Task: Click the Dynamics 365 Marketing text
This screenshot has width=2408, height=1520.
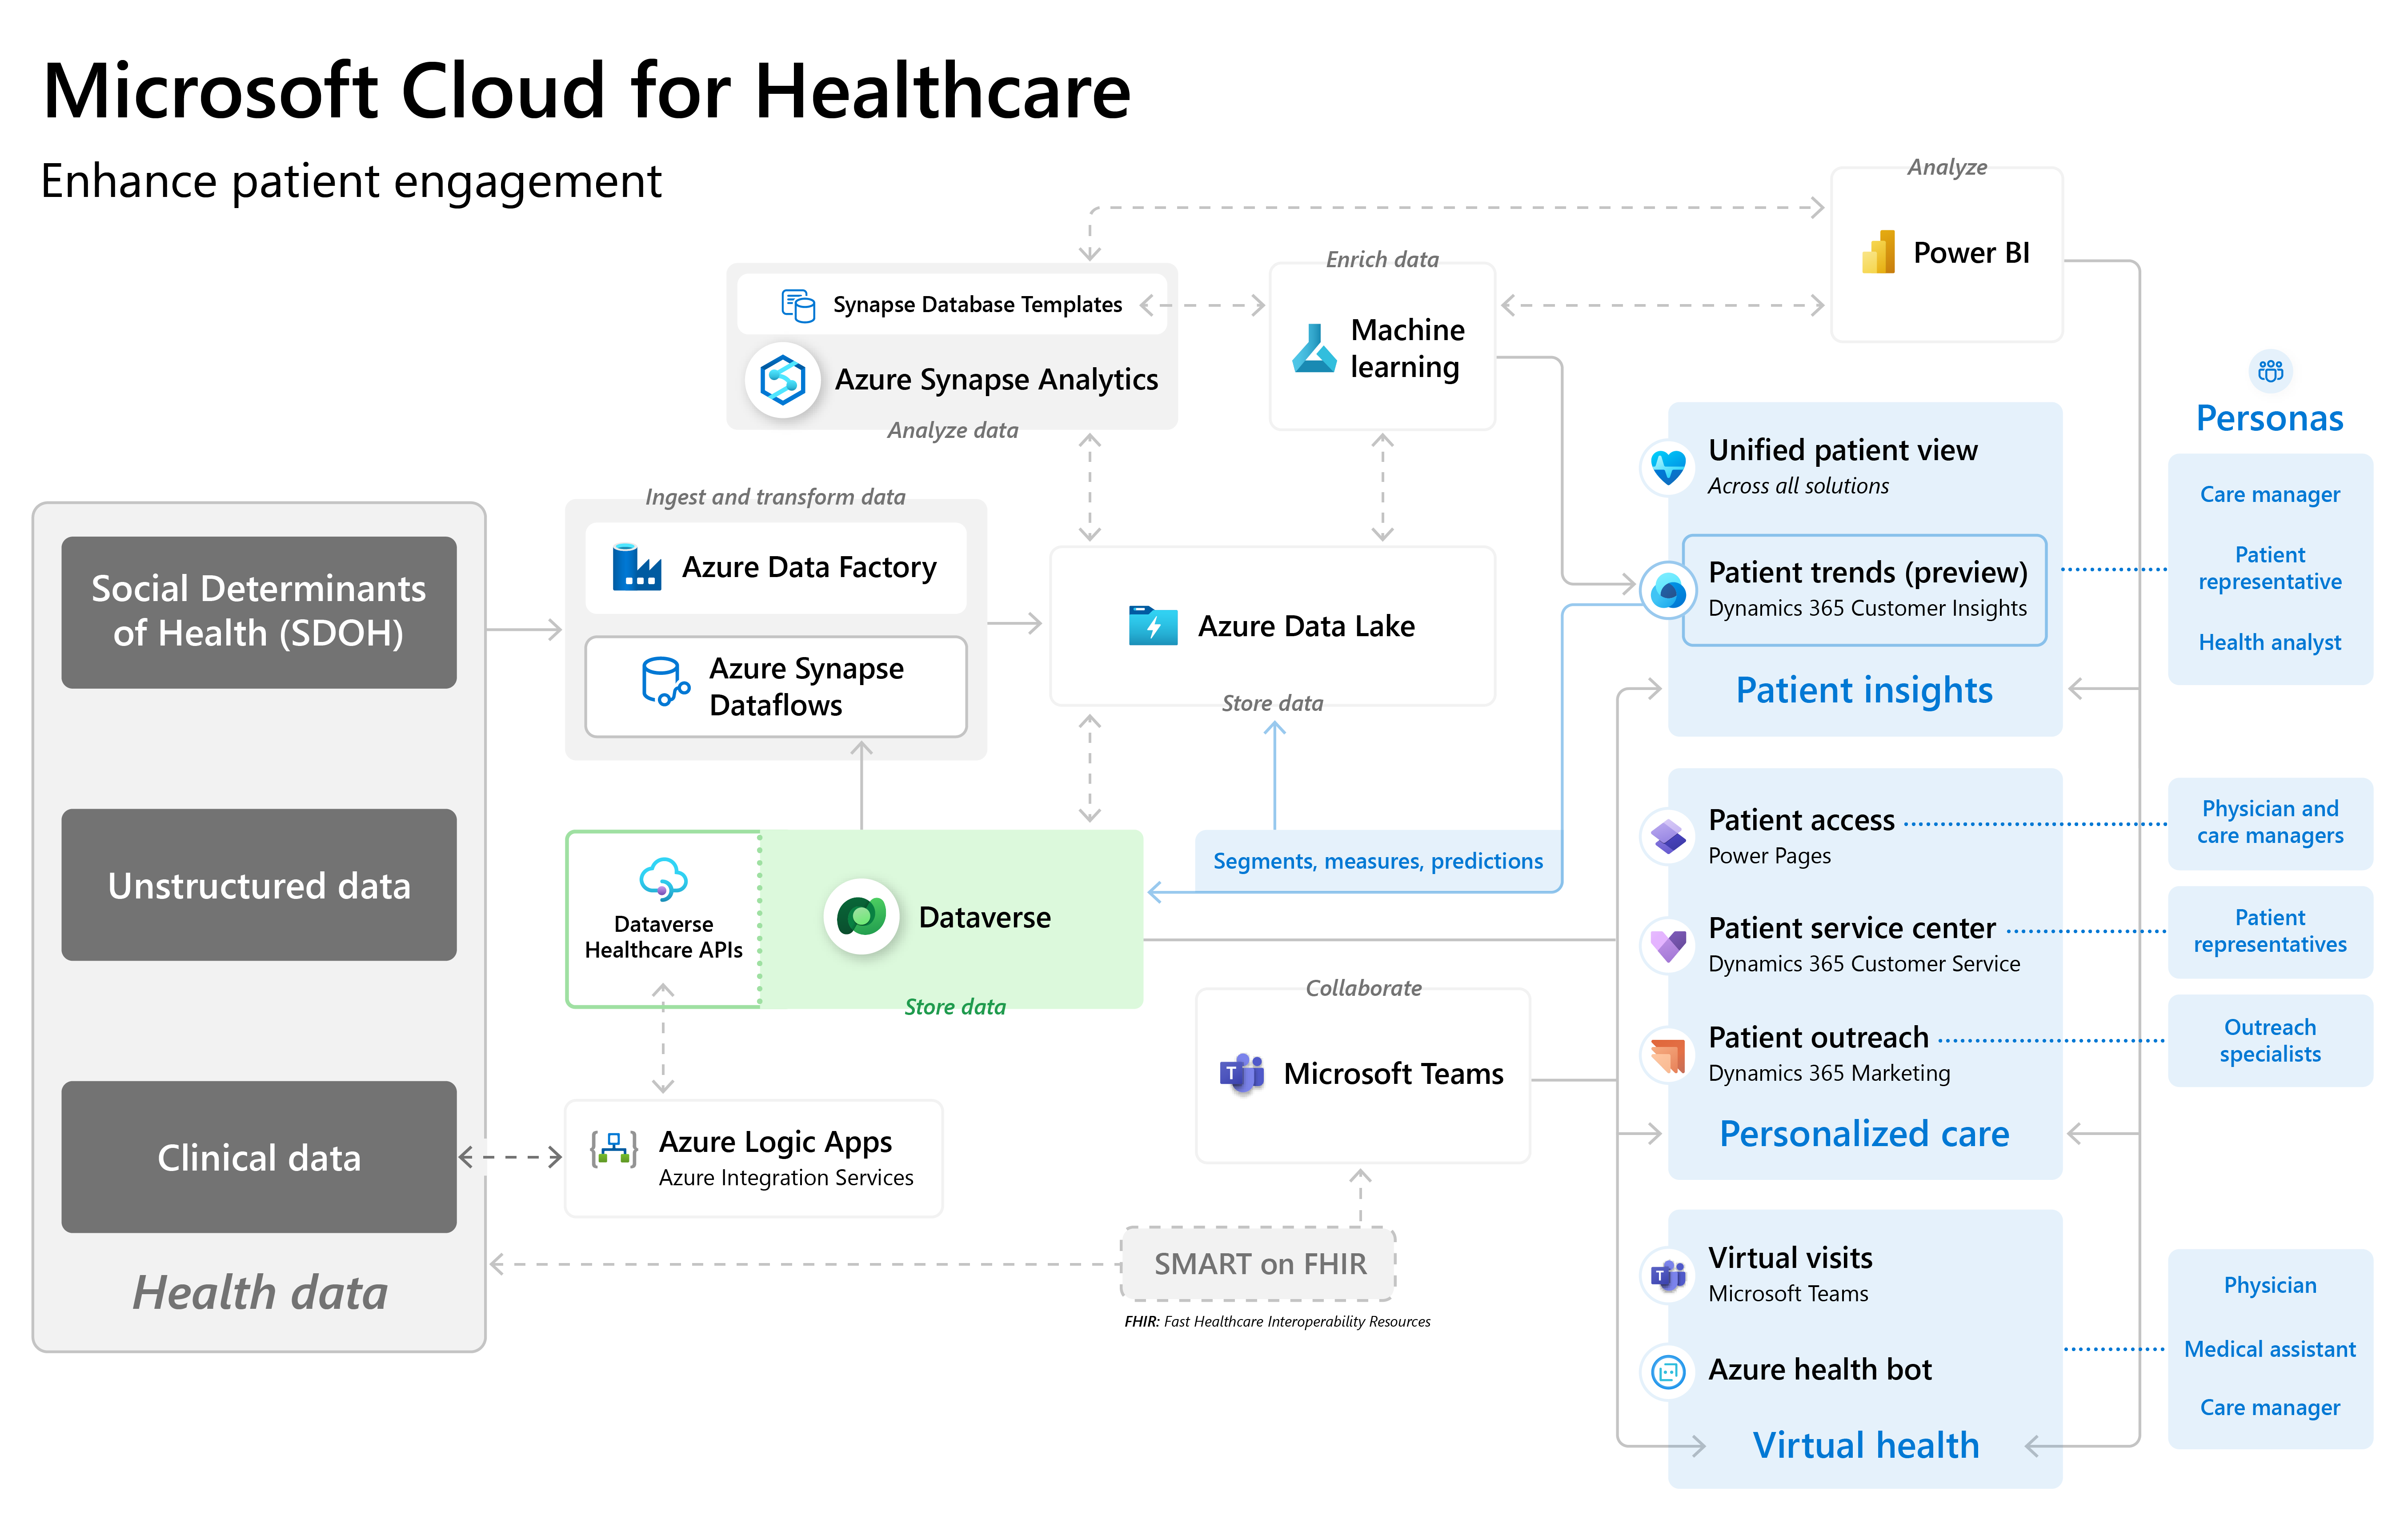Action: pyautogui.click(x=1829, y=1073)
